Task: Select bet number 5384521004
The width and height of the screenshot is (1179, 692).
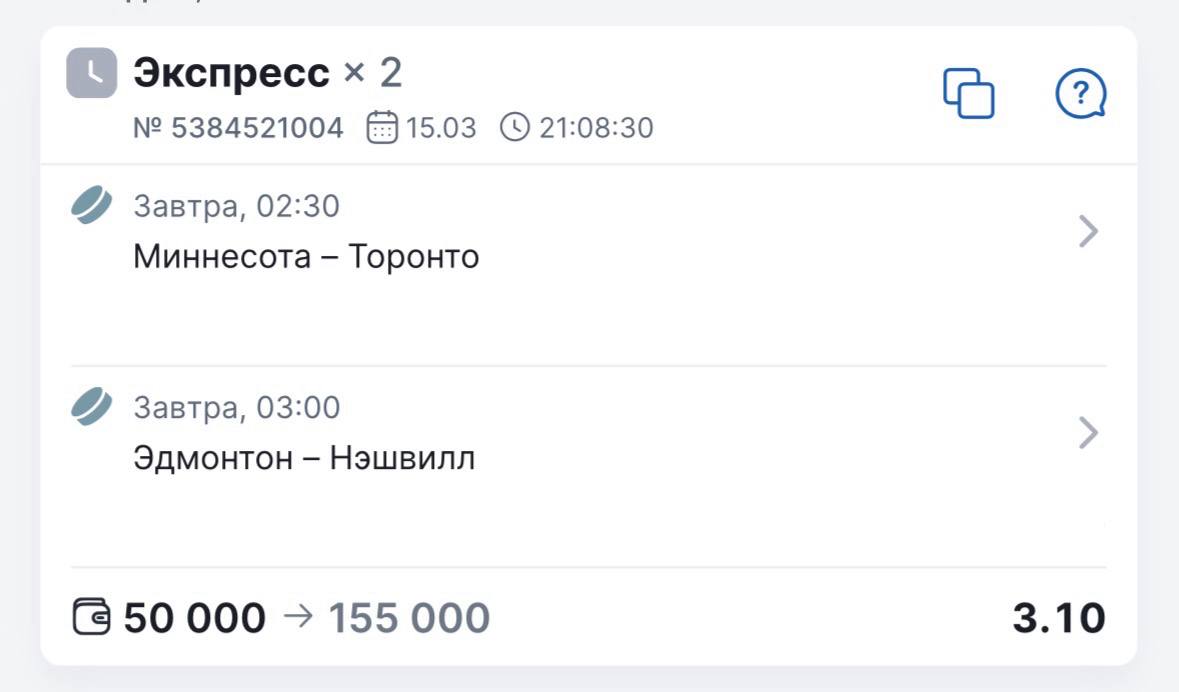Action: 238,128
